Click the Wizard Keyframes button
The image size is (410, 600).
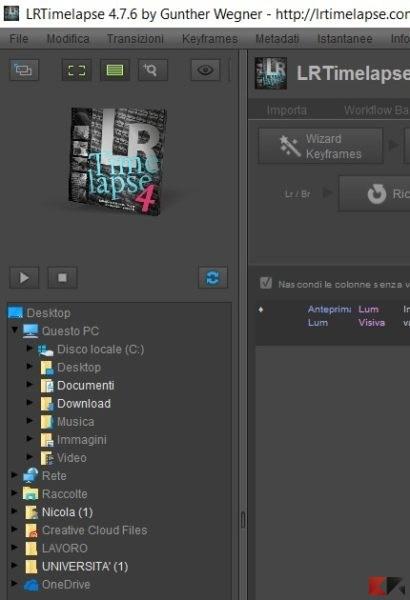tap(321, 146)
